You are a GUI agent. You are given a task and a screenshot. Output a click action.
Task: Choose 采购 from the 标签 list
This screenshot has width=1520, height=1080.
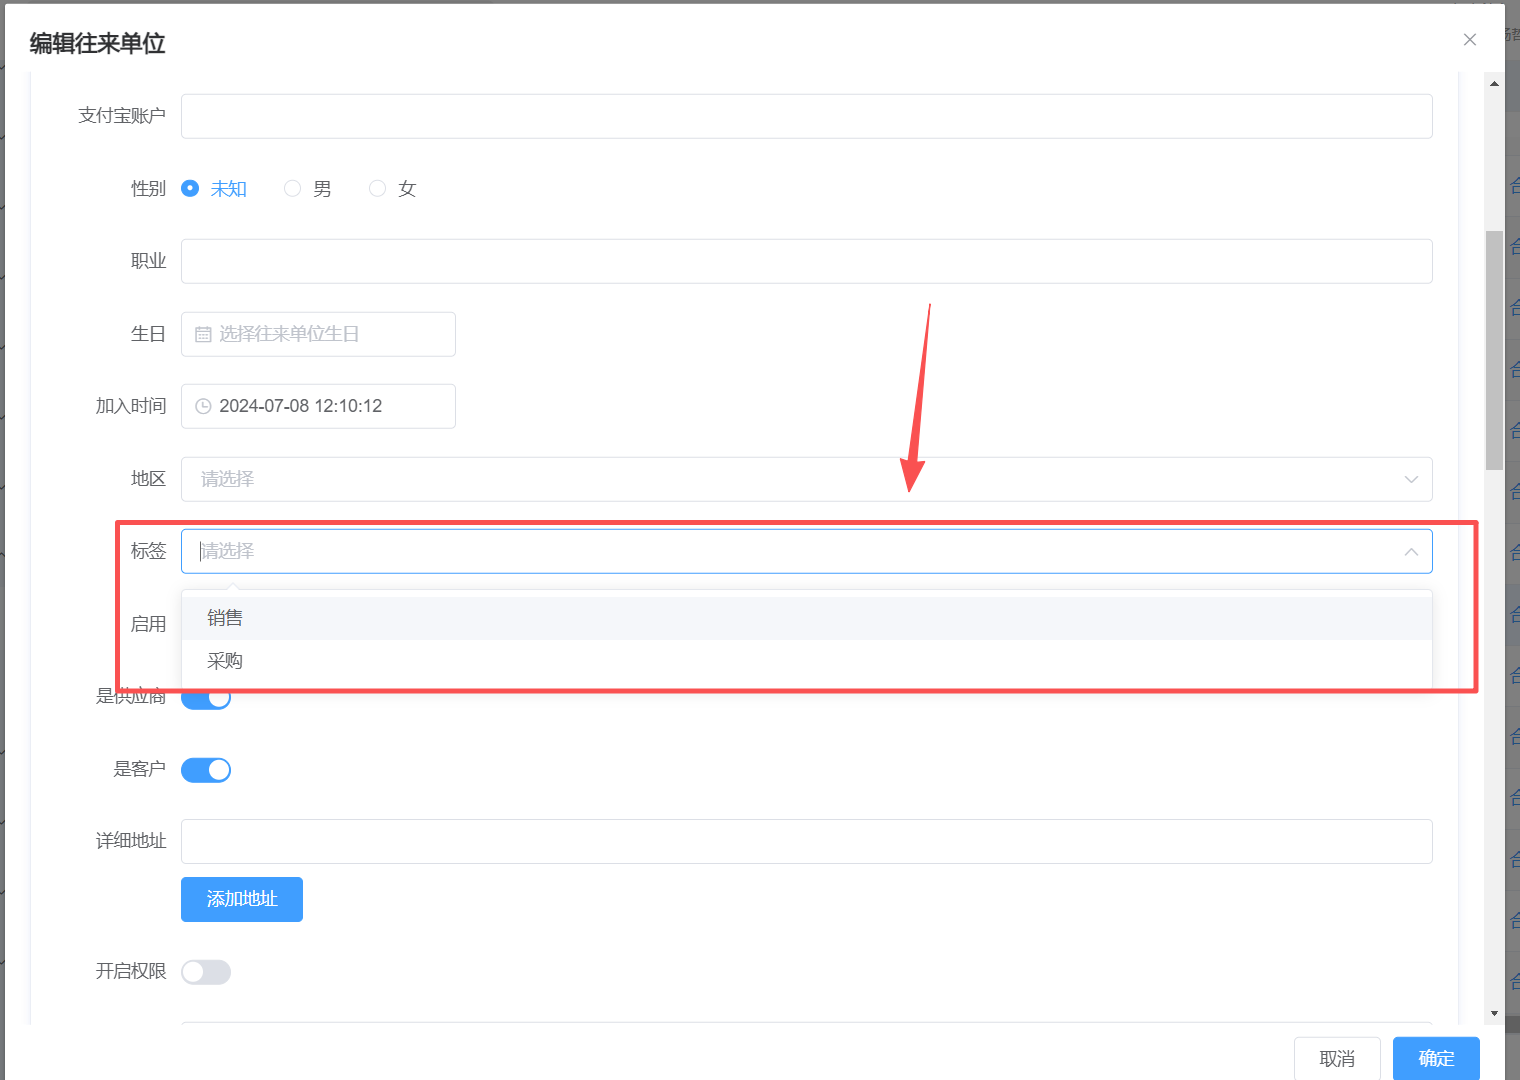[225, 661]
